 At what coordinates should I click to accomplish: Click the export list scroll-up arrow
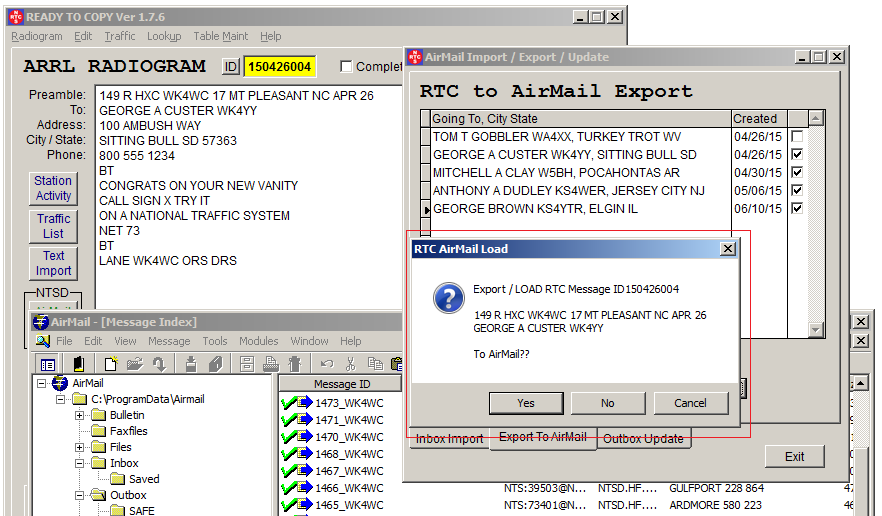pos(816,118)
